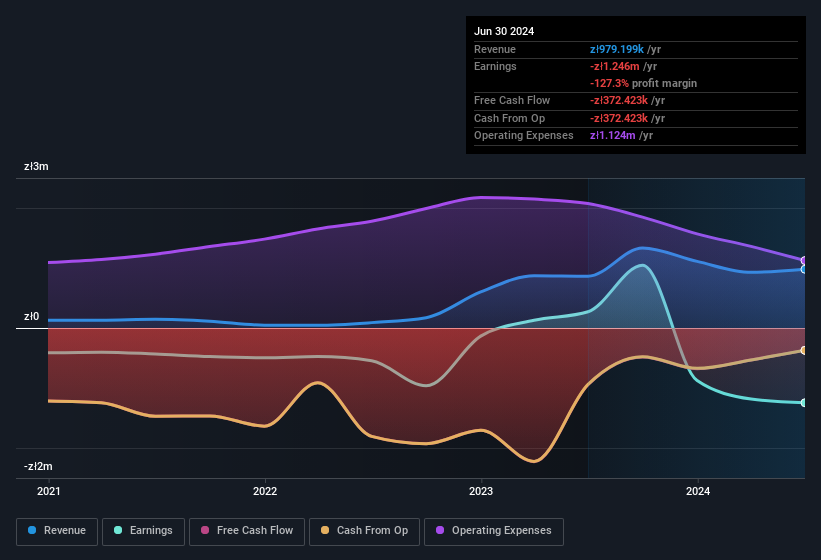Click the 2023 x-axis label
Screen dimensions: 821x560
pyautogui.click(x=481, y=491)
